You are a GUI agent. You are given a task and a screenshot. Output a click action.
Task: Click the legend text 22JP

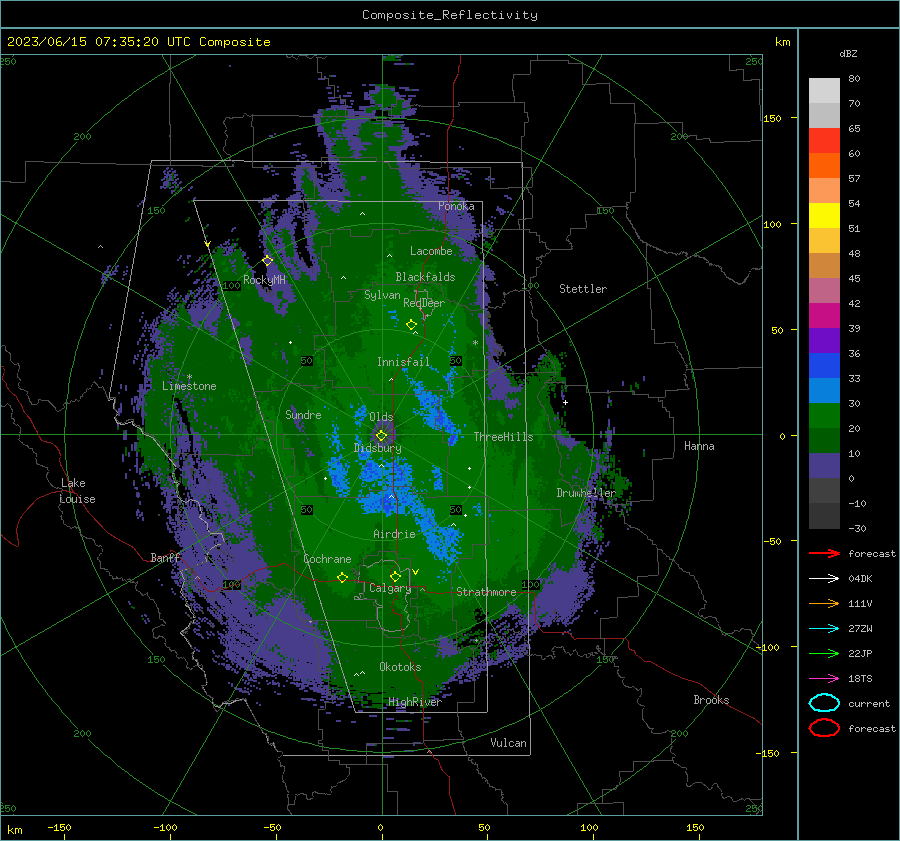[x=860, y=653]
